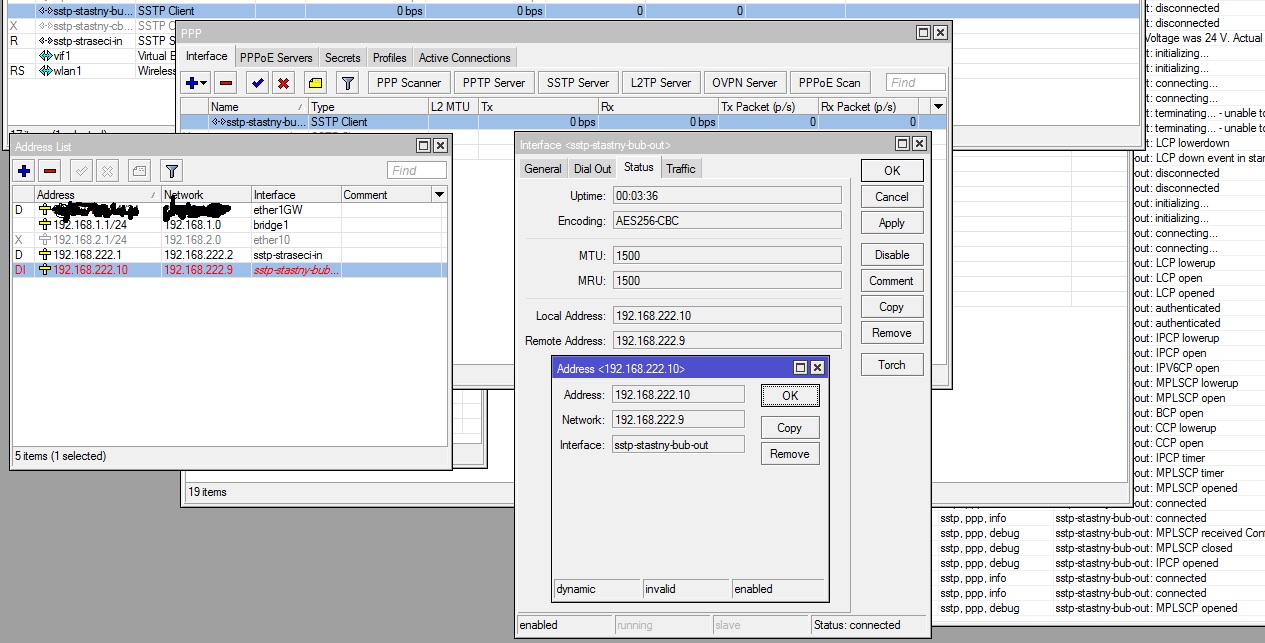Click the filter funnel icon in Address List
Viewport: 1265px width, 643px height.
(x=172, y=171)
